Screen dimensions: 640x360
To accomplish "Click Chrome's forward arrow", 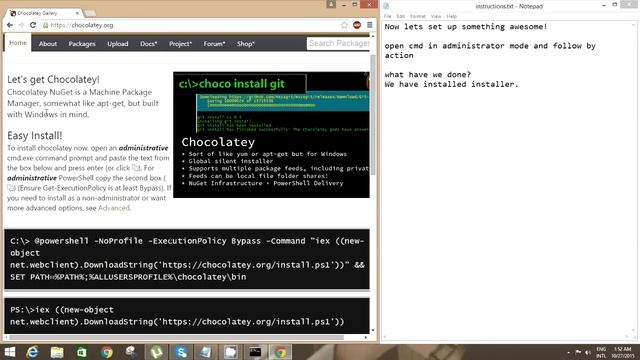I will tap(21, 25).
